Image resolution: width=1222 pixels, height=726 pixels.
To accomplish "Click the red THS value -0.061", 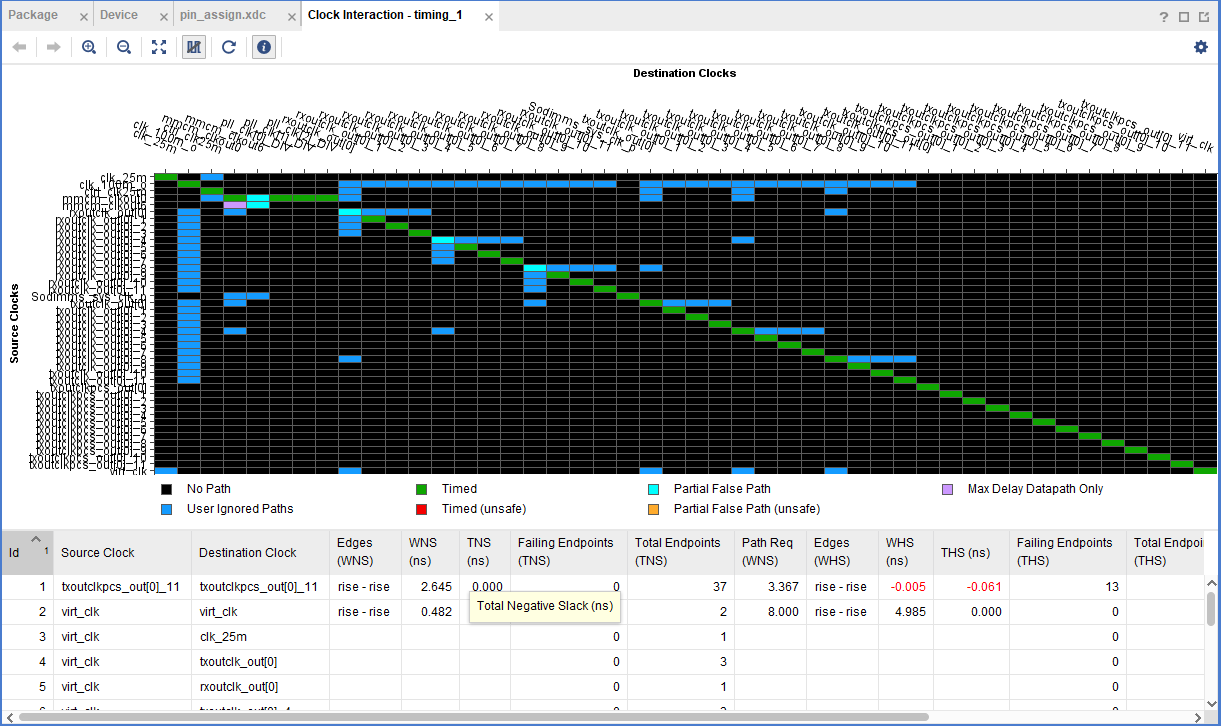I will pyautogui.click(x=984, y=587).
